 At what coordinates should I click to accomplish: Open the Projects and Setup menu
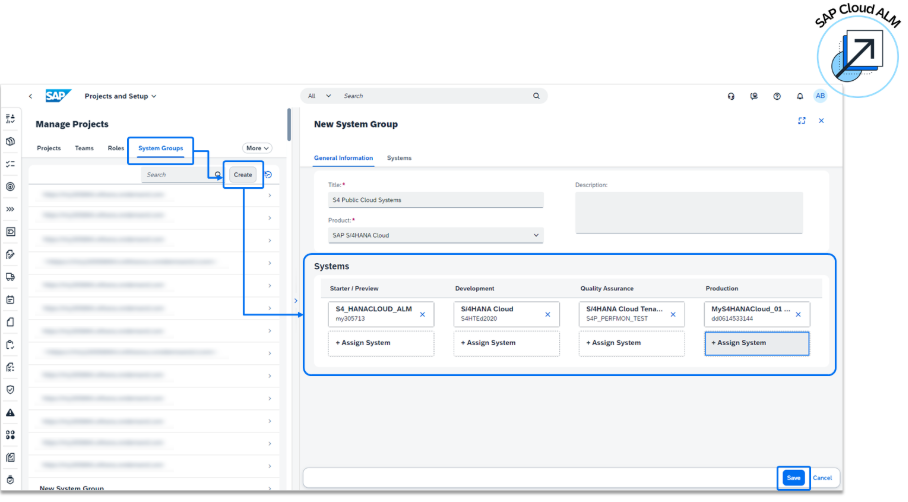pos(120,96)
